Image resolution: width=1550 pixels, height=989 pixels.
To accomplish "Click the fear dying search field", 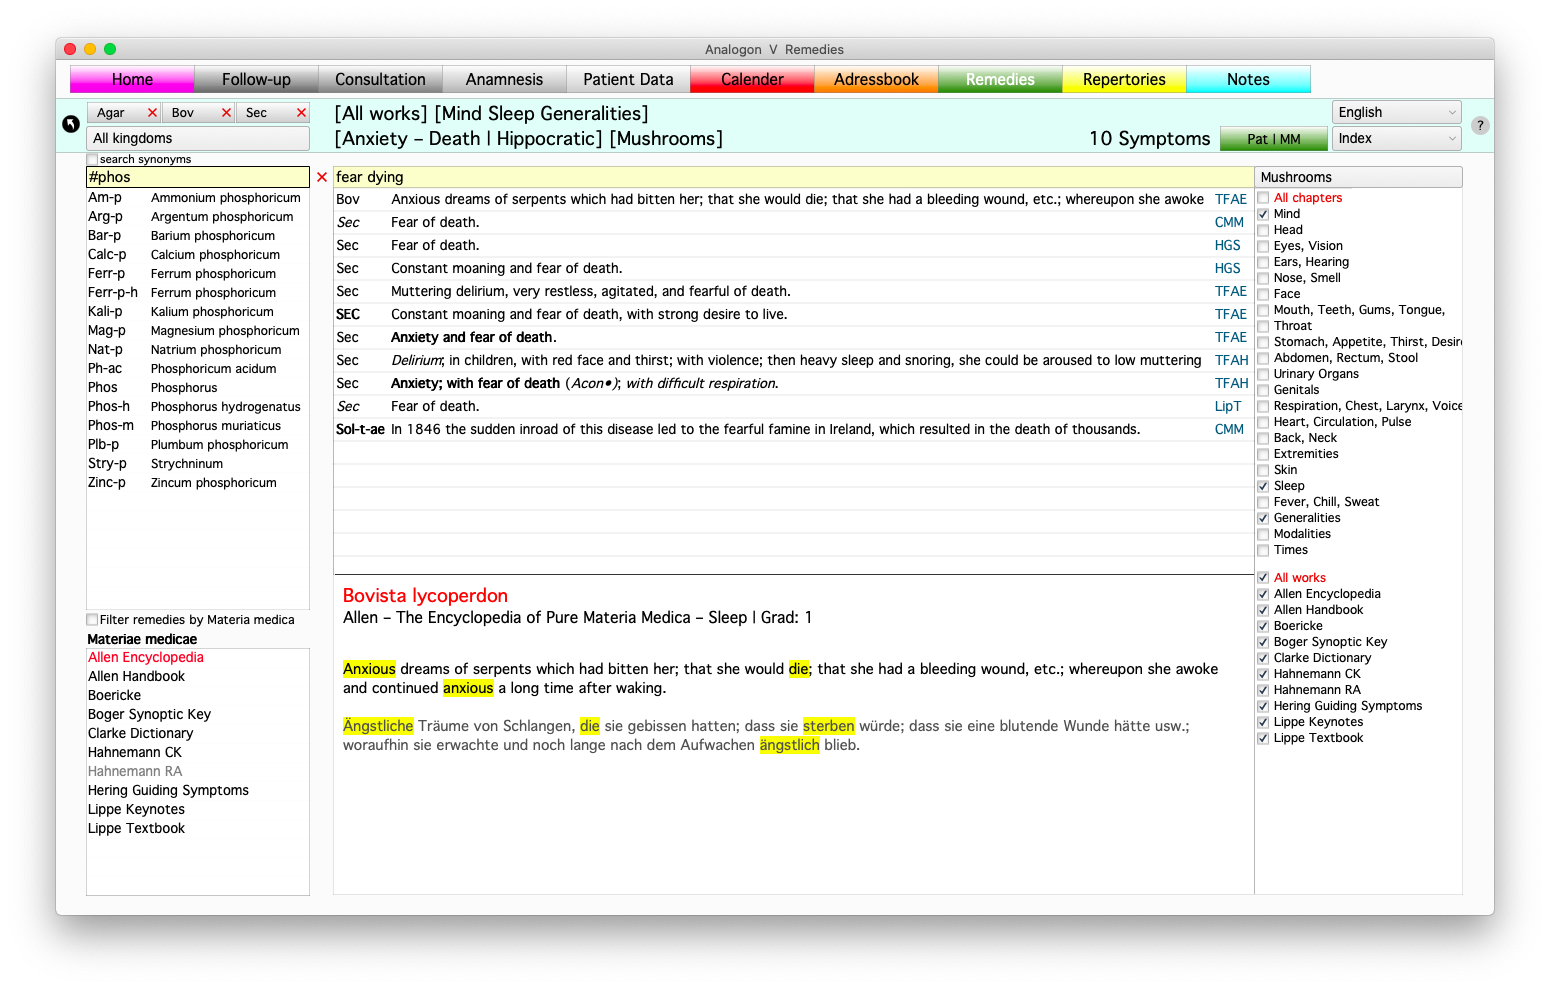I will coord(790,177).
